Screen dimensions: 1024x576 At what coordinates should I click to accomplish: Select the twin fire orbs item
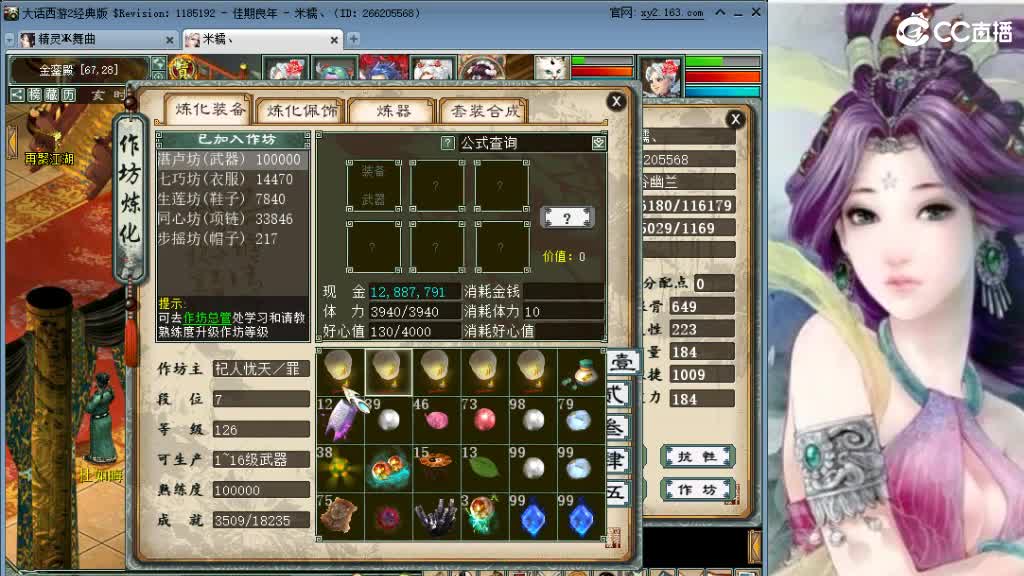point(388,468)
